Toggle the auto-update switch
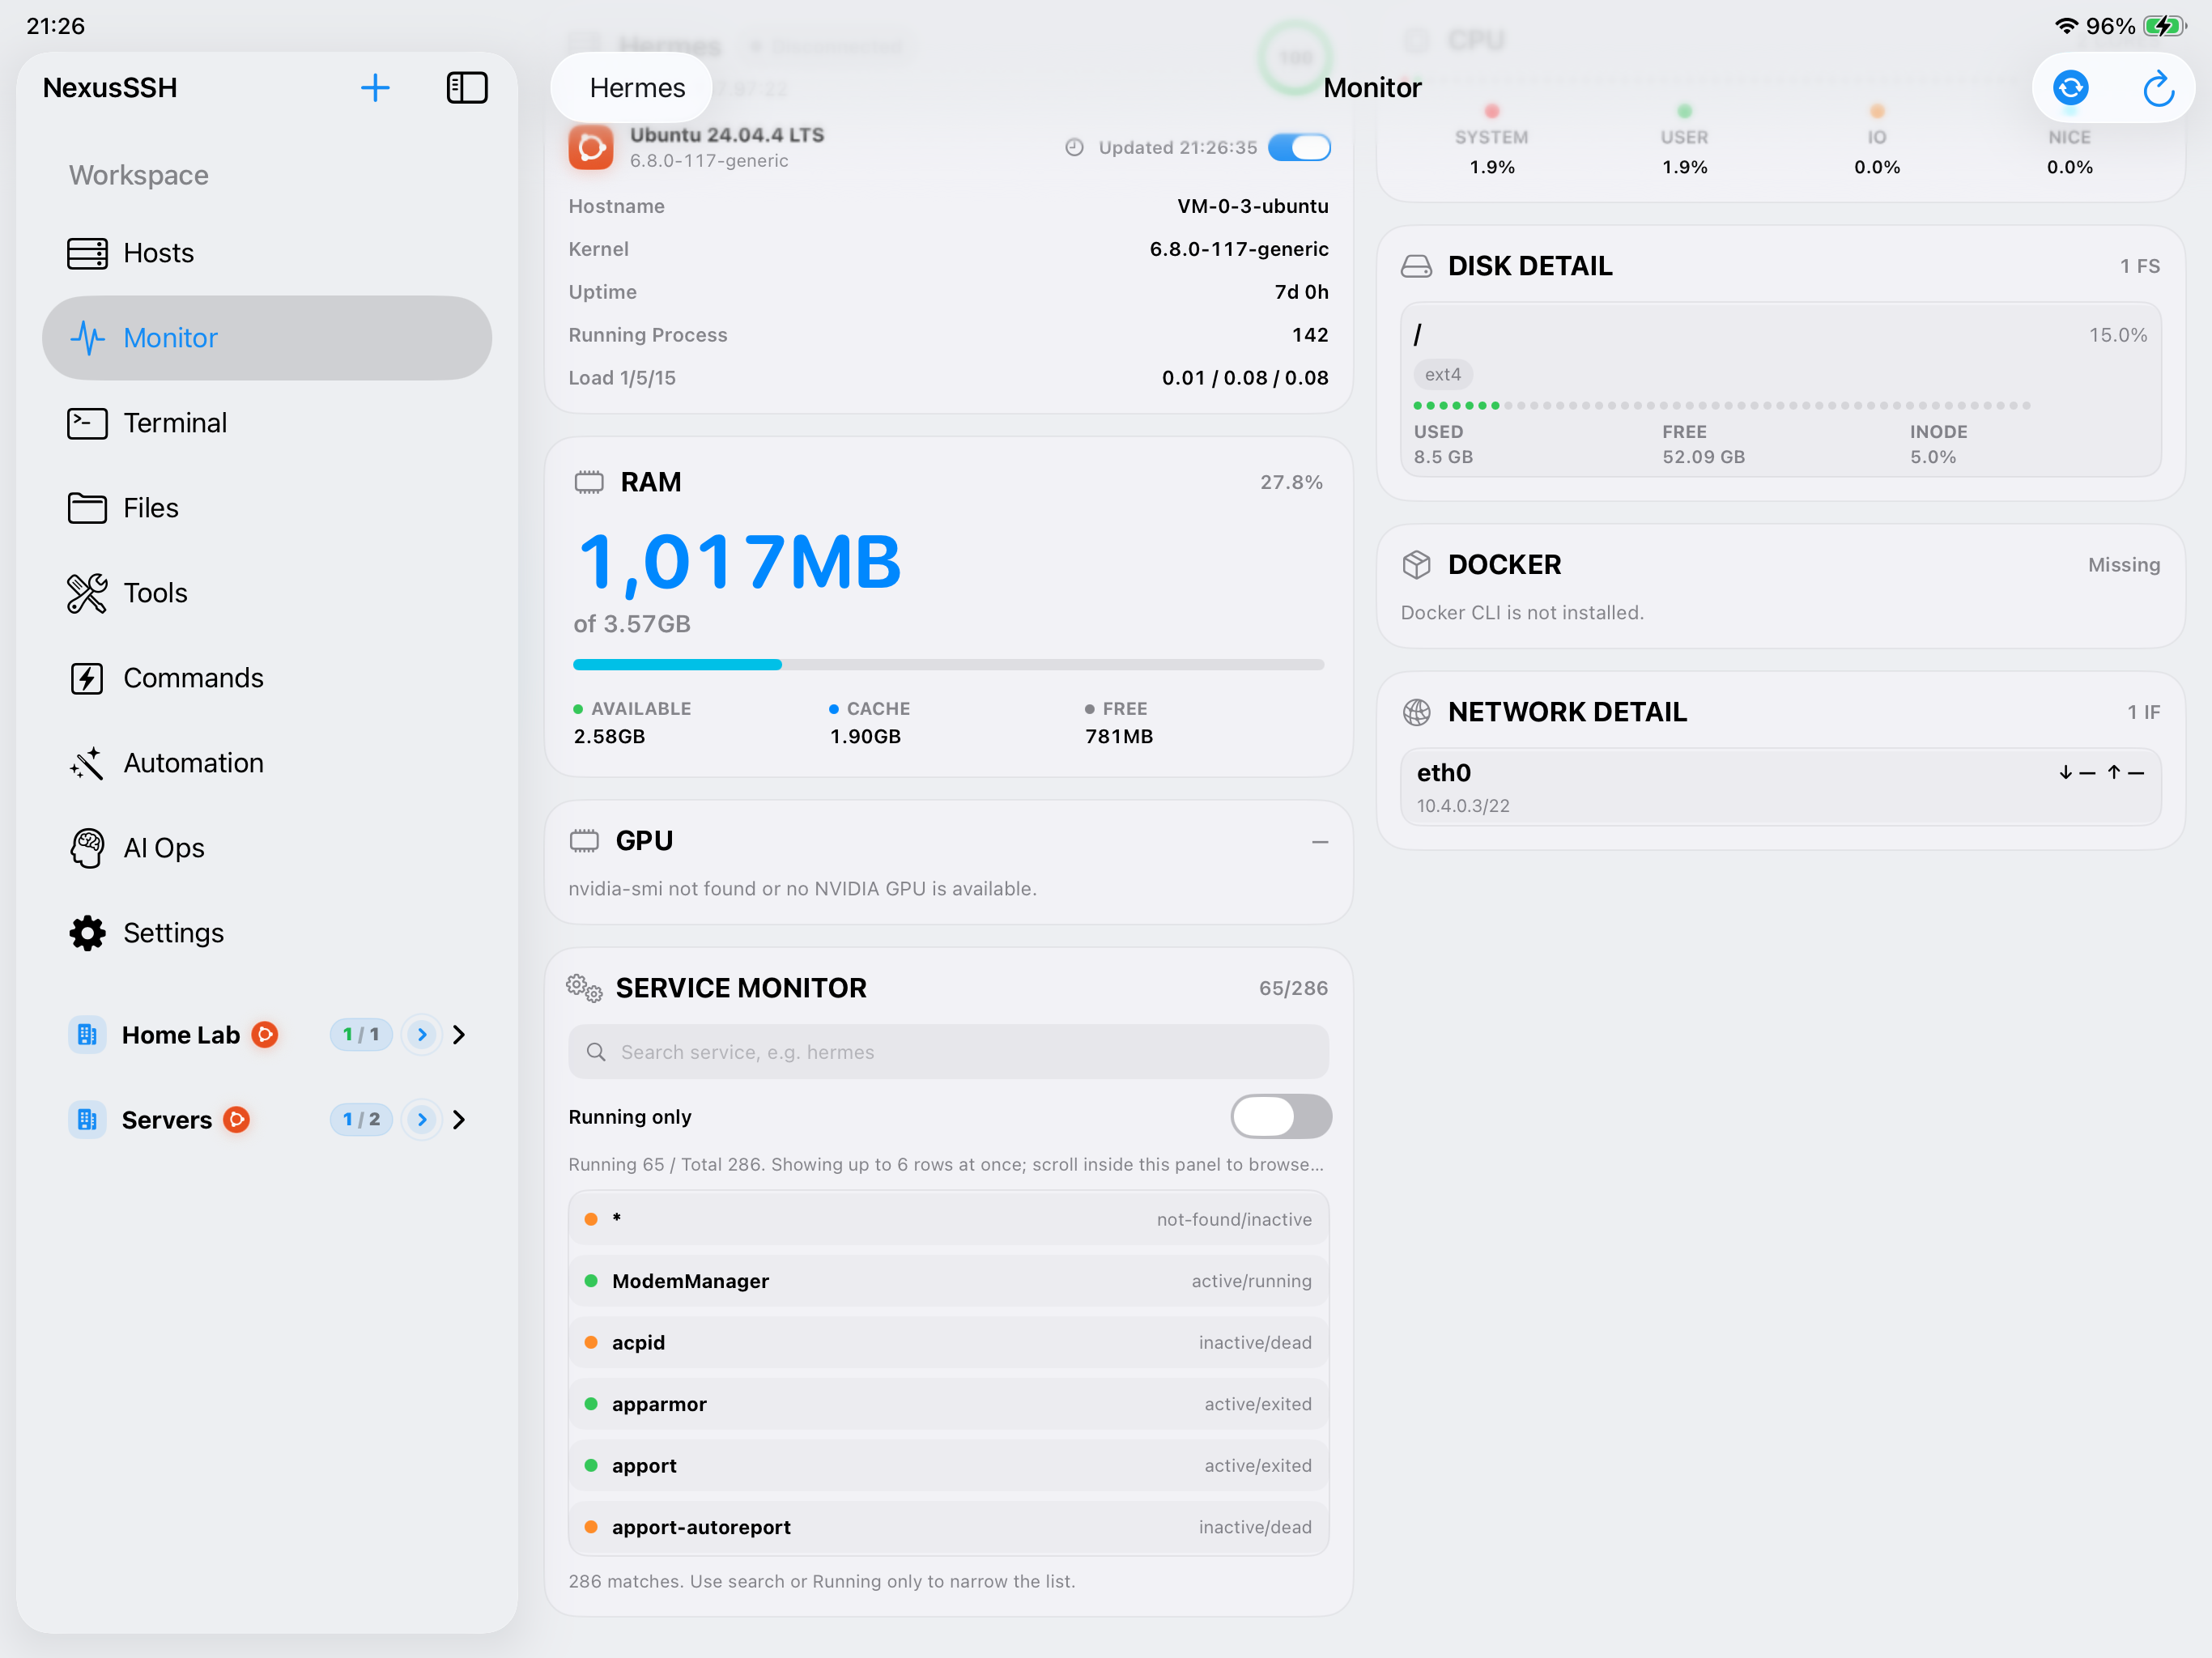 [1299, 148]
